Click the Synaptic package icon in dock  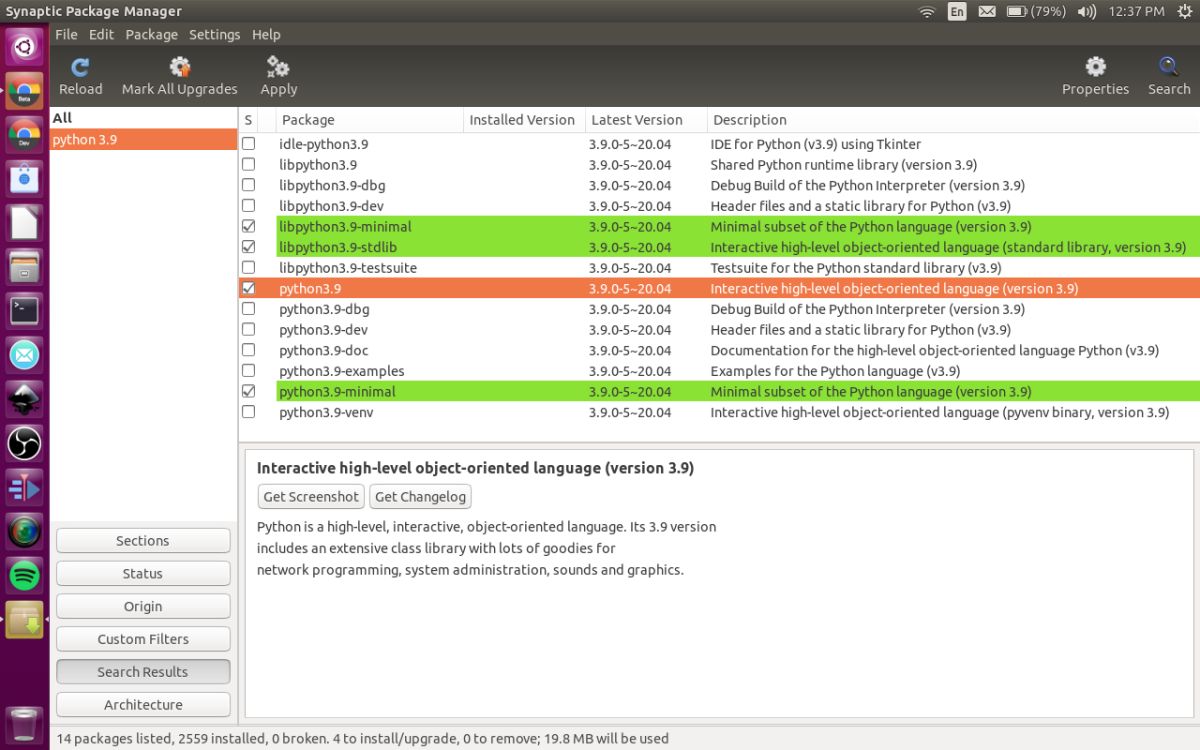(x=24, y=619)
